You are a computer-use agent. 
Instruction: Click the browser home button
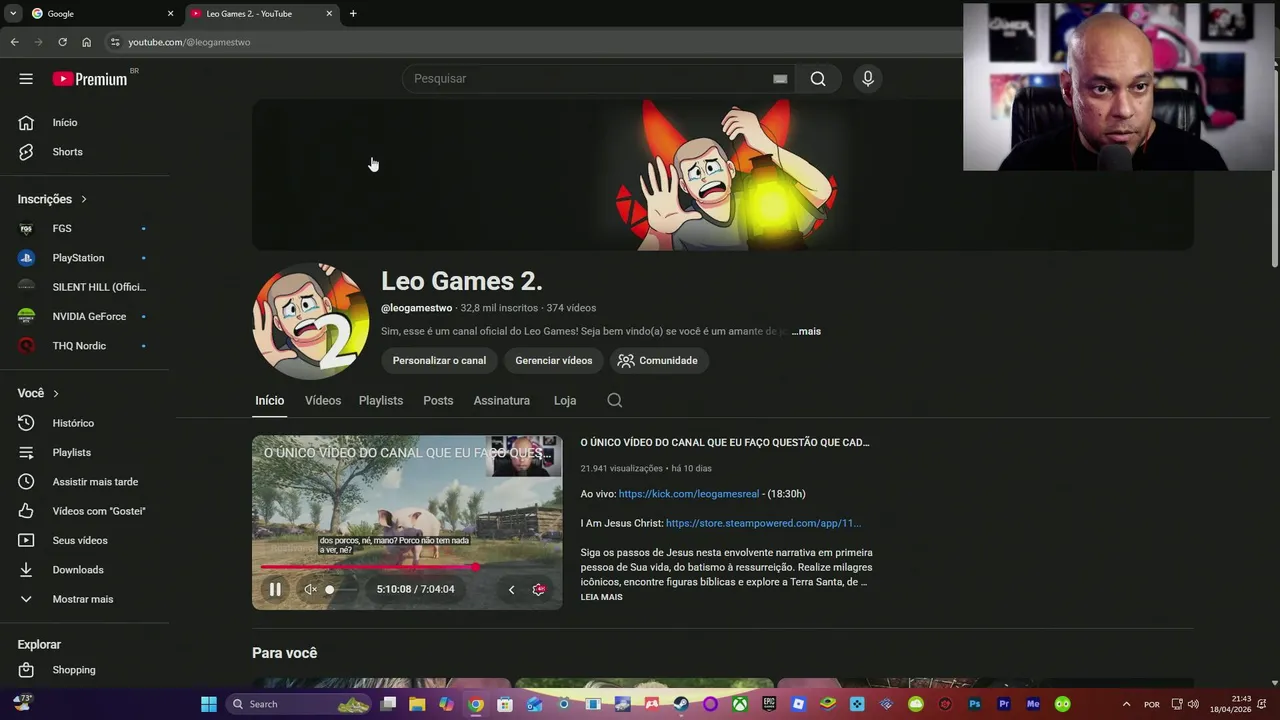coord(86,42)
